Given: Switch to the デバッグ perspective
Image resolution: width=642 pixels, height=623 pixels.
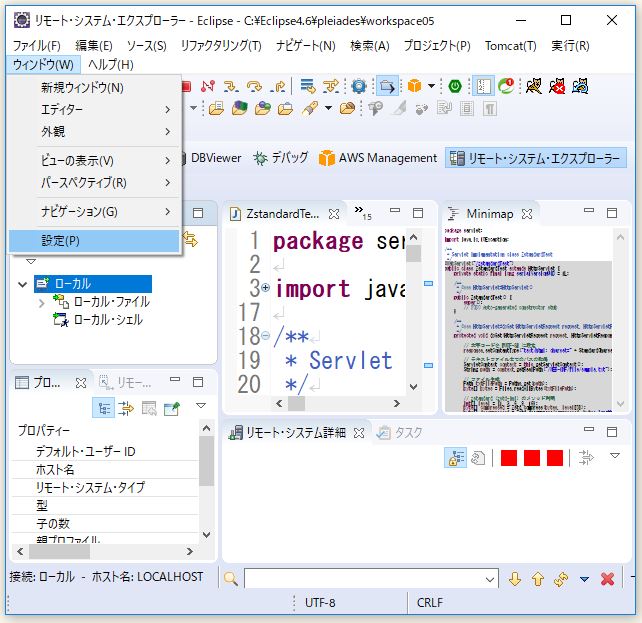Looking at the screenshot, I should pos(281,158).
